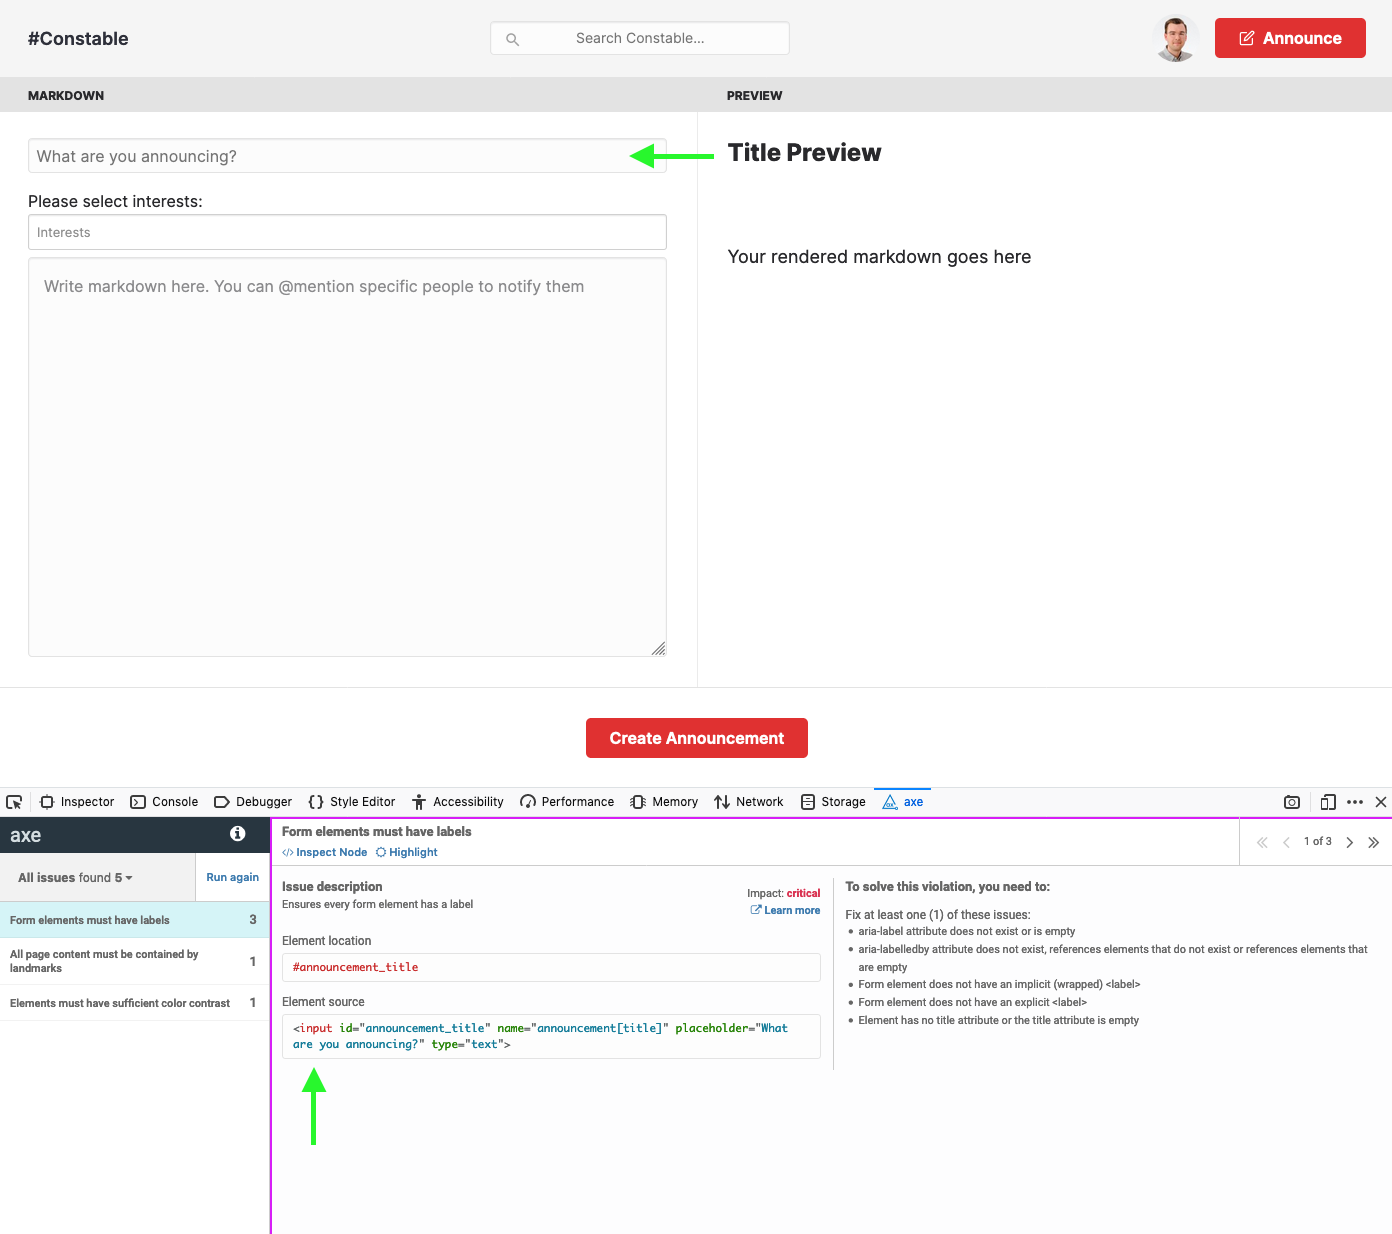This screenshot has height=1234, width=1392.
Task: Open the Network tab in DevTools
Action: click(x=749, y=801)
